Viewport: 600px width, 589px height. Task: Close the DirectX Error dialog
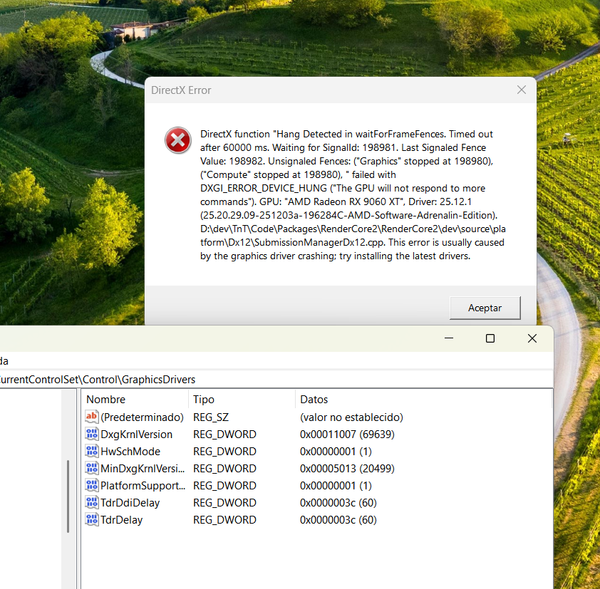point(521,90)
